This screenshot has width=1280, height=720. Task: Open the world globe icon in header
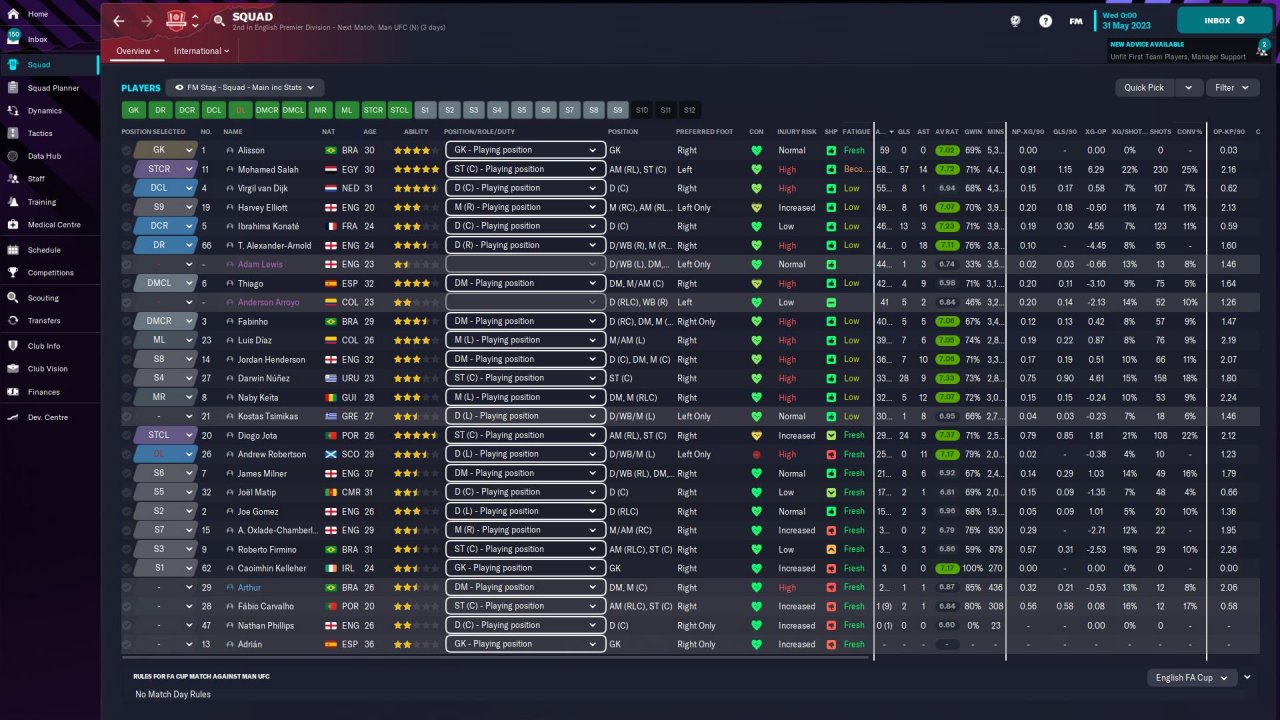point(1015,20)
